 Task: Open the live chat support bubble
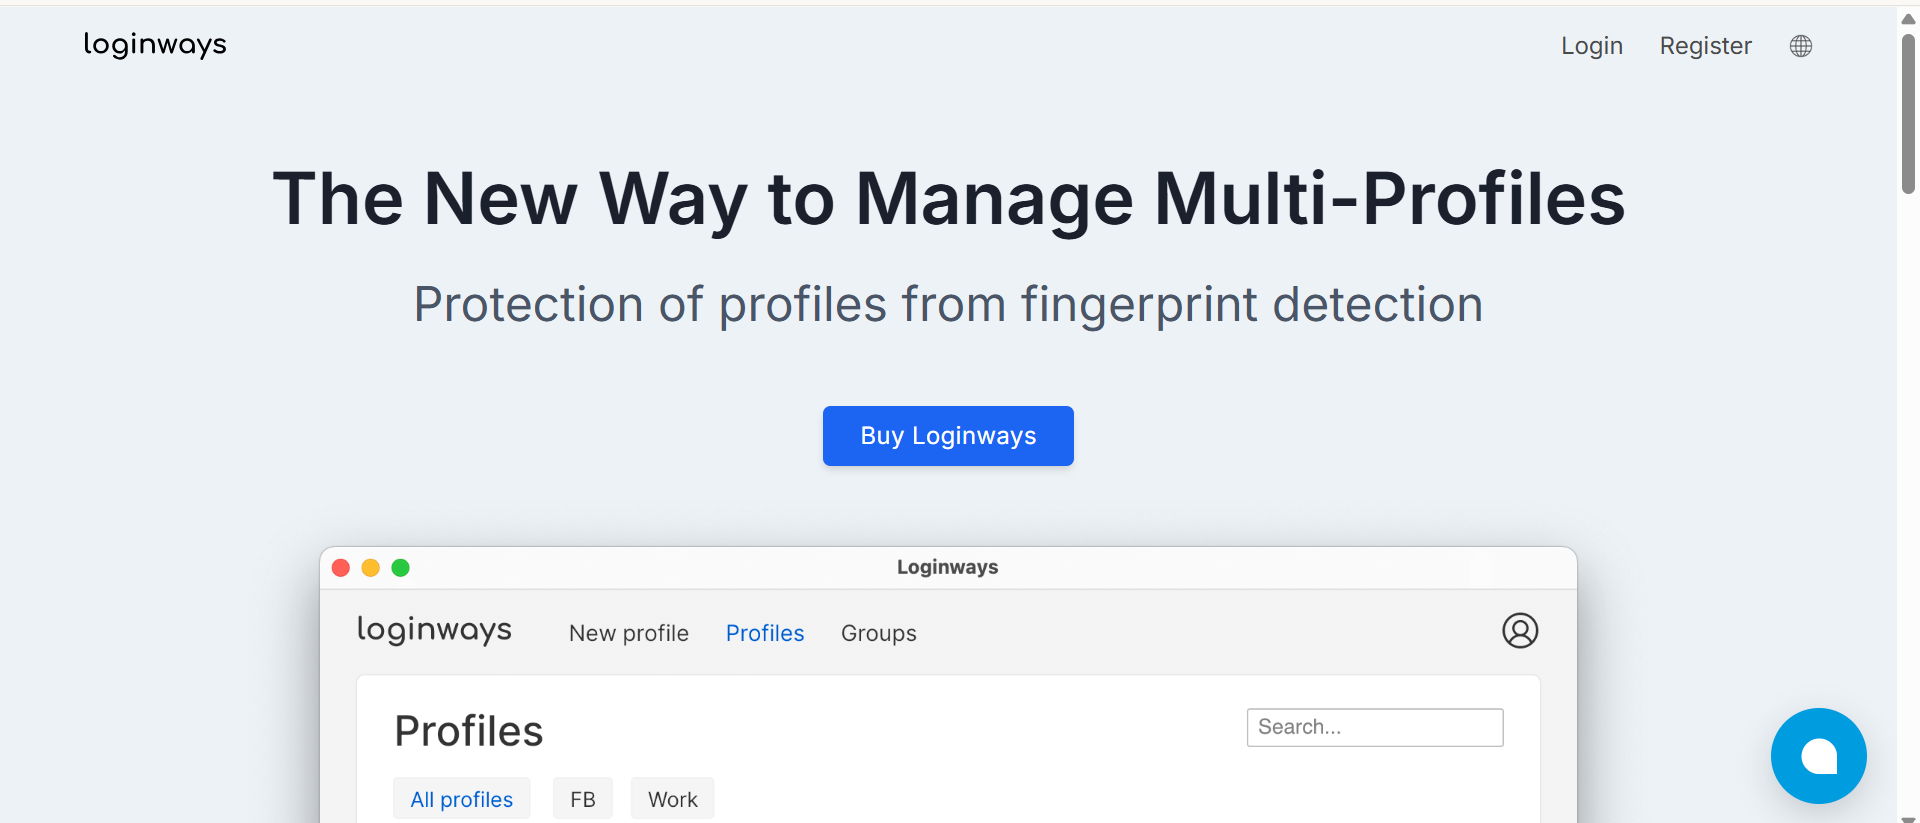click(x=1818, y=756)
